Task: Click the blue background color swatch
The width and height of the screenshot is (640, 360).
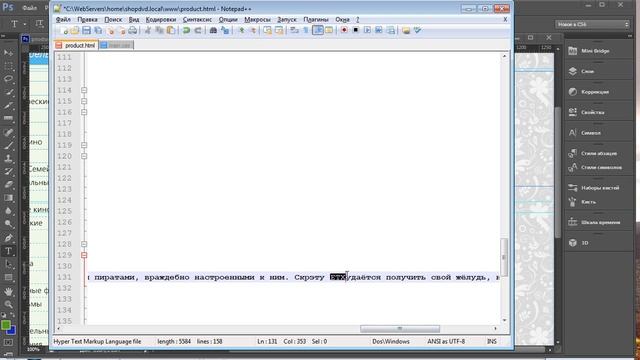Action: tap(13, 330)
